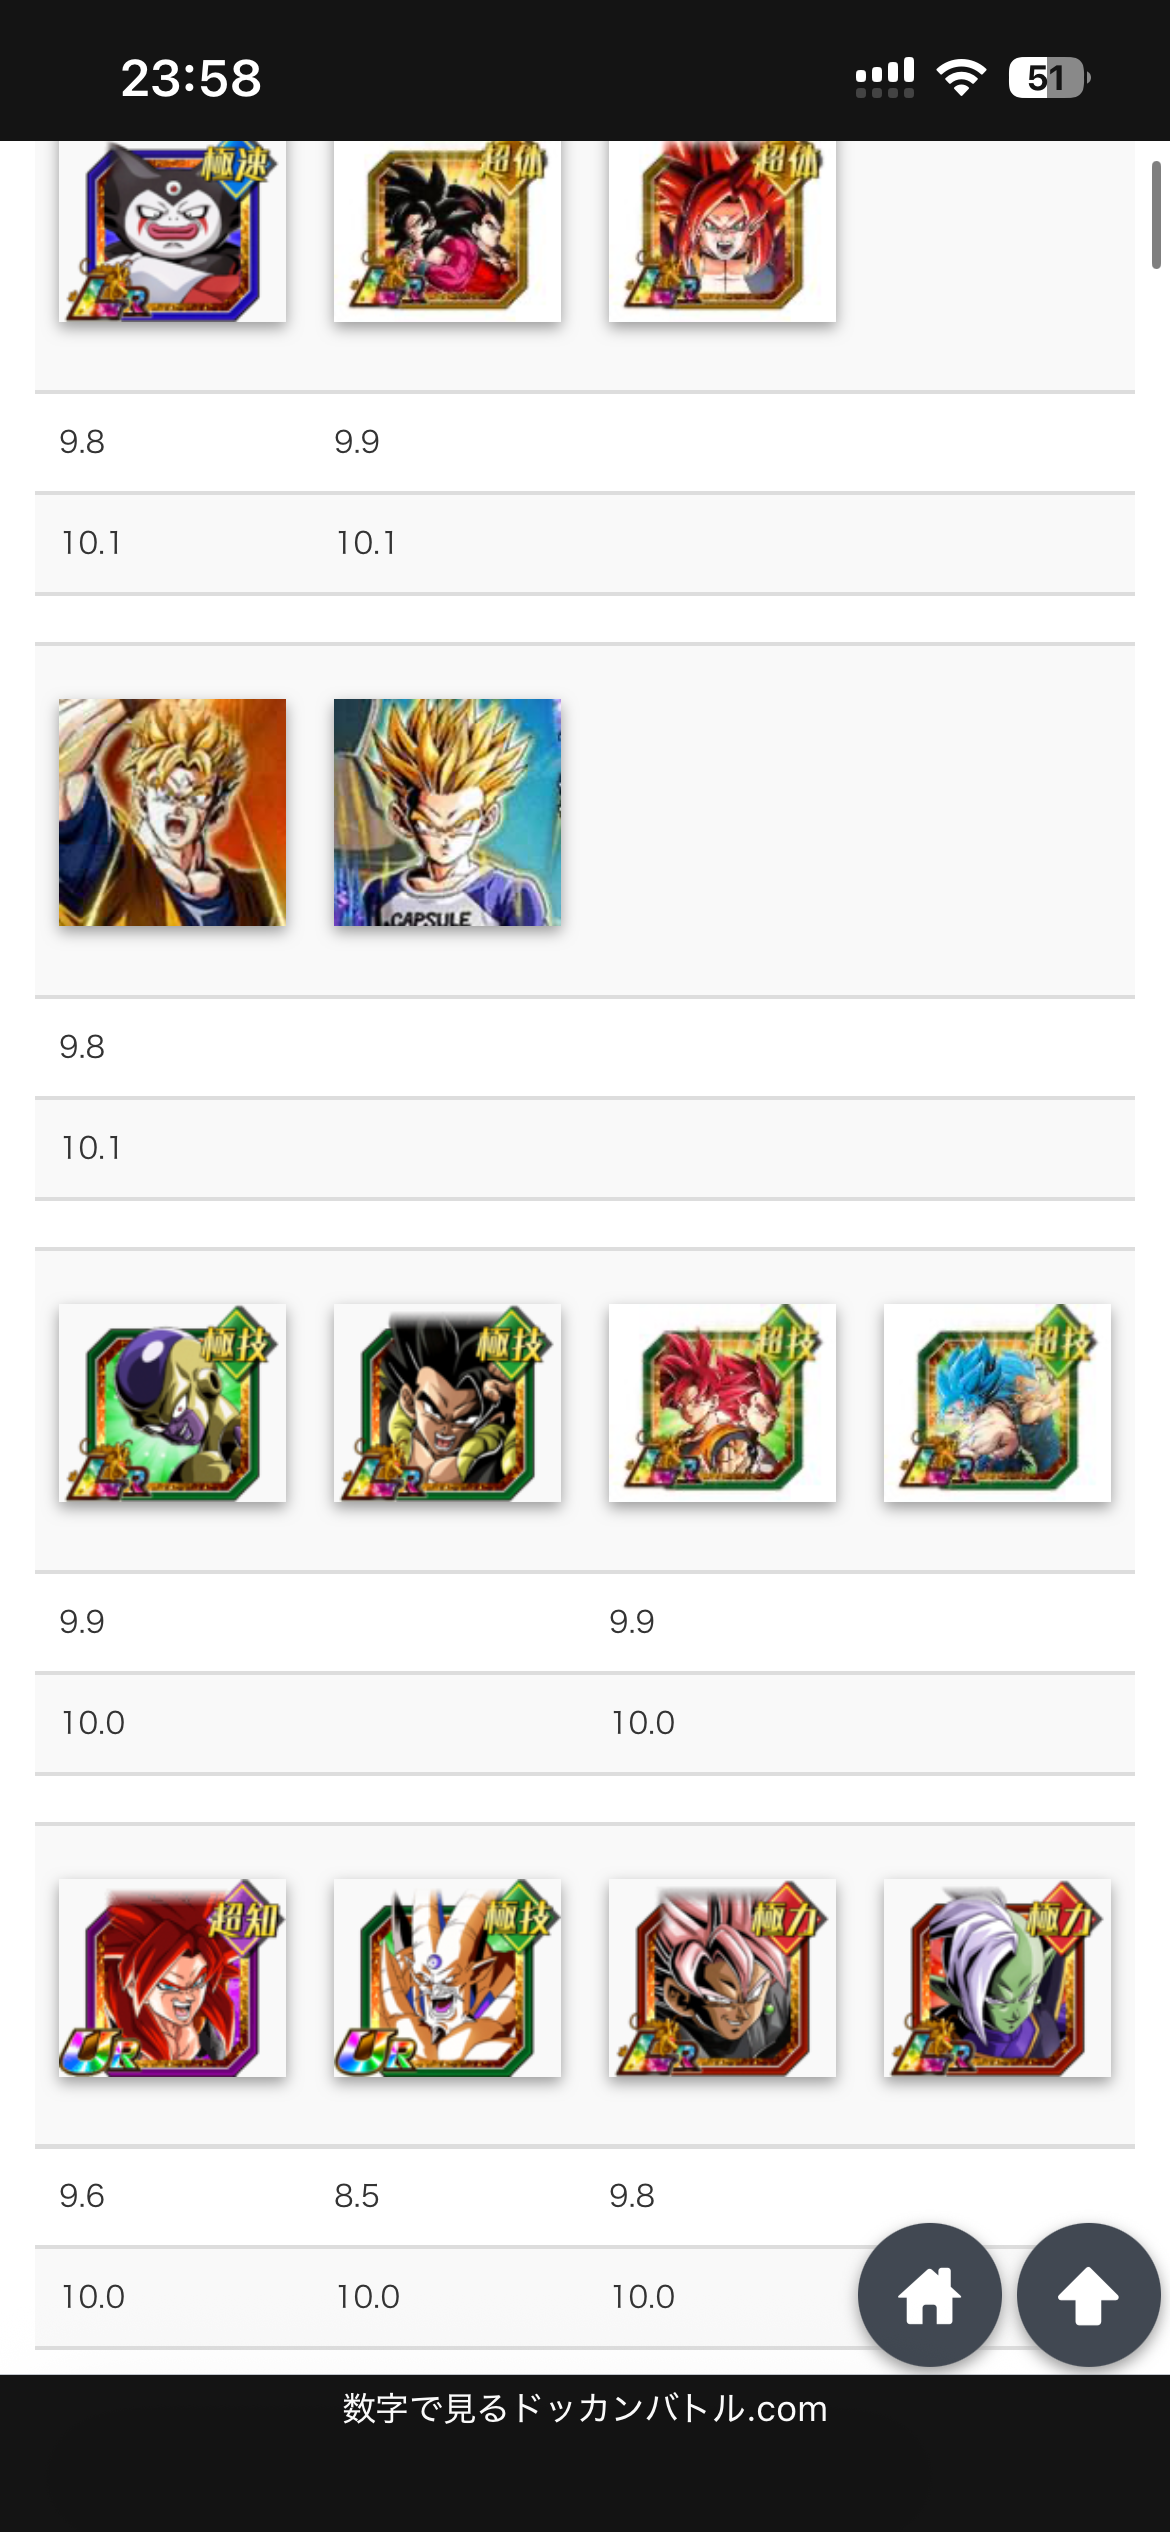Open the Goku Black Rosé LR card
1170x2532 pixels.
tap(722, 1977)
